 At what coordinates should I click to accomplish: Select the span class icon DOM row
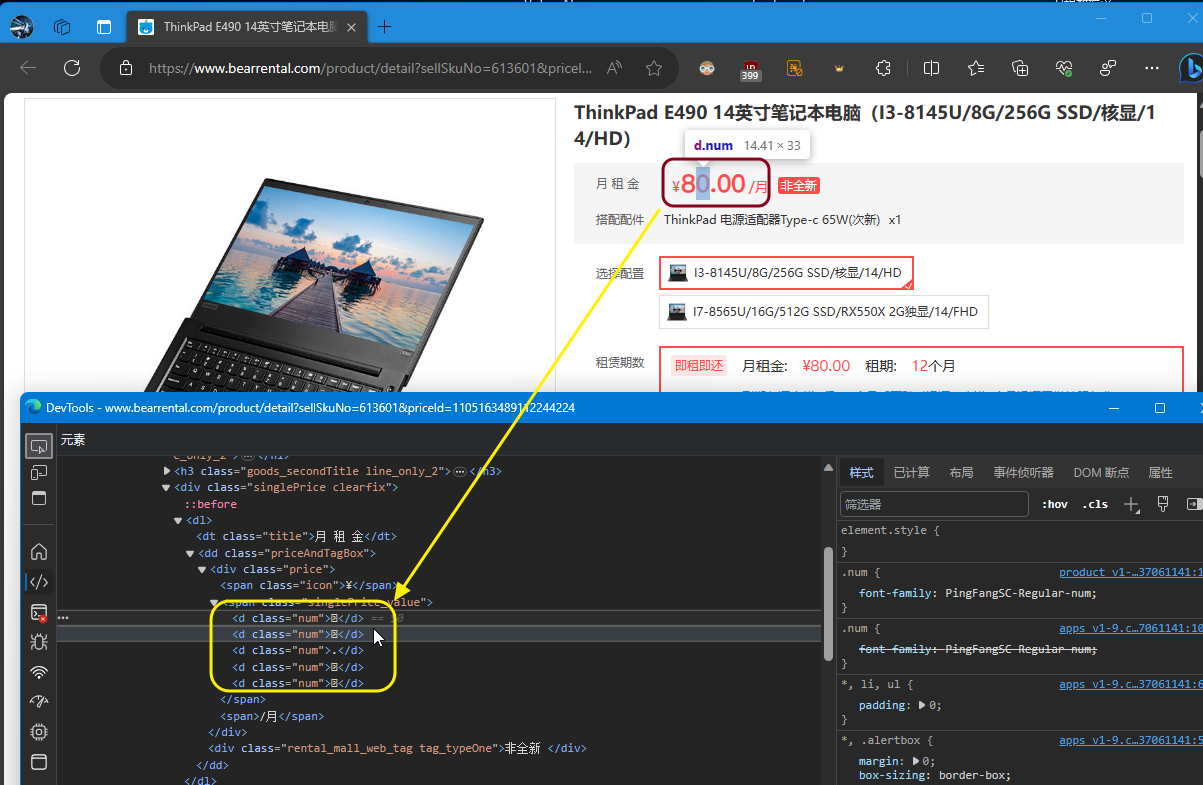[308, 585]
